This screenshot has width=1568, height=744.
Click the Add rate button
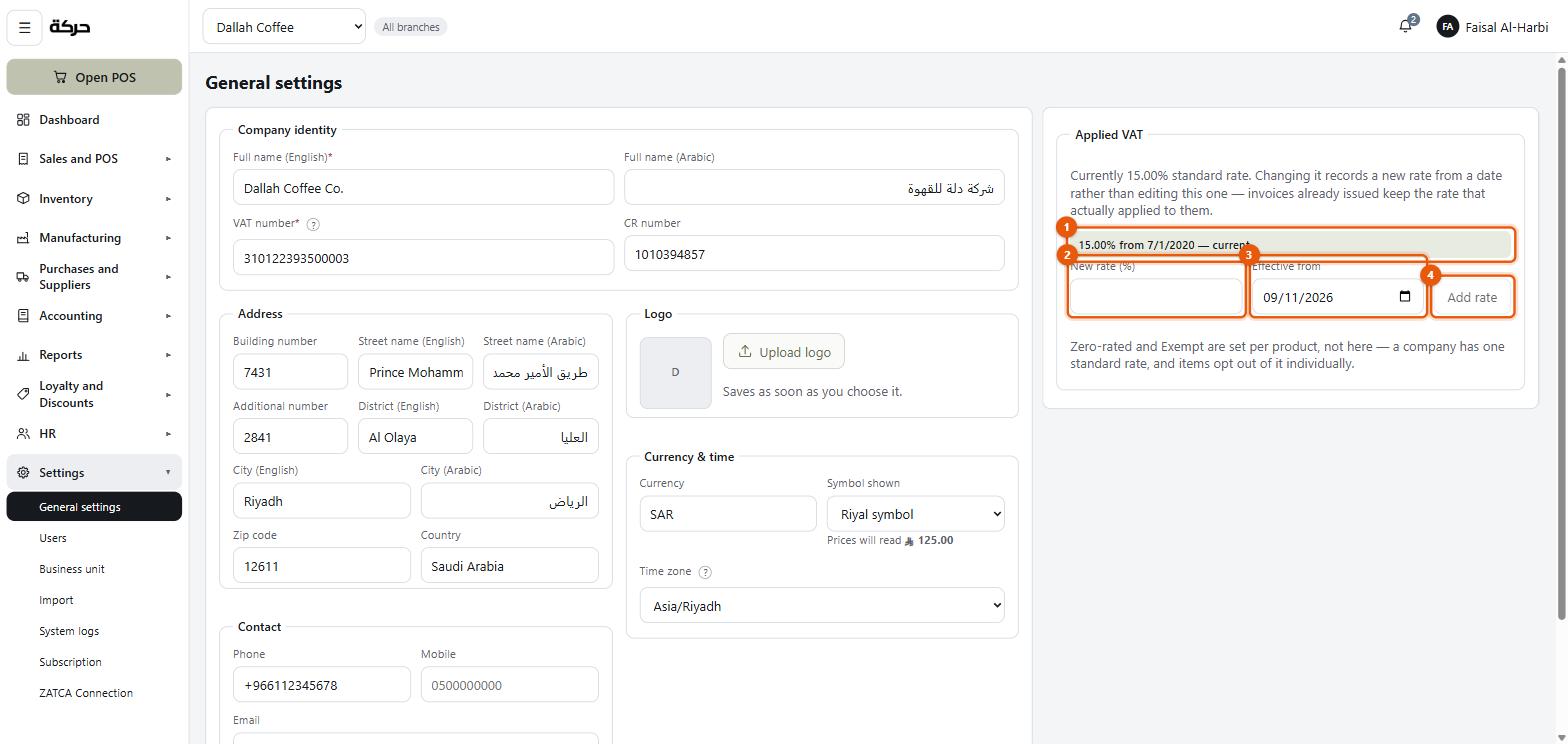tap(1472, 297)
